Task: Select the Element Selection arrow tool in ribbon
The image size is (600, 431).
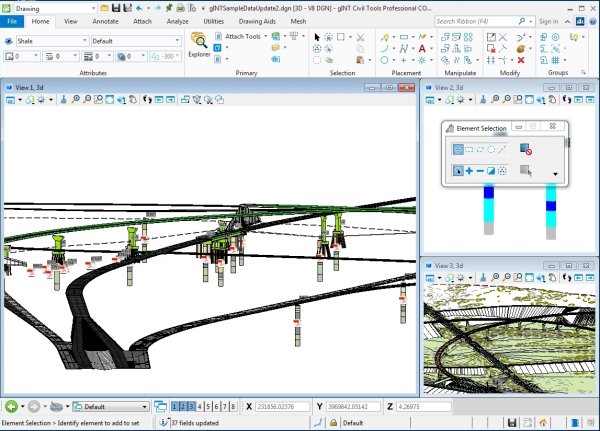Action: [x=318, y=37]
